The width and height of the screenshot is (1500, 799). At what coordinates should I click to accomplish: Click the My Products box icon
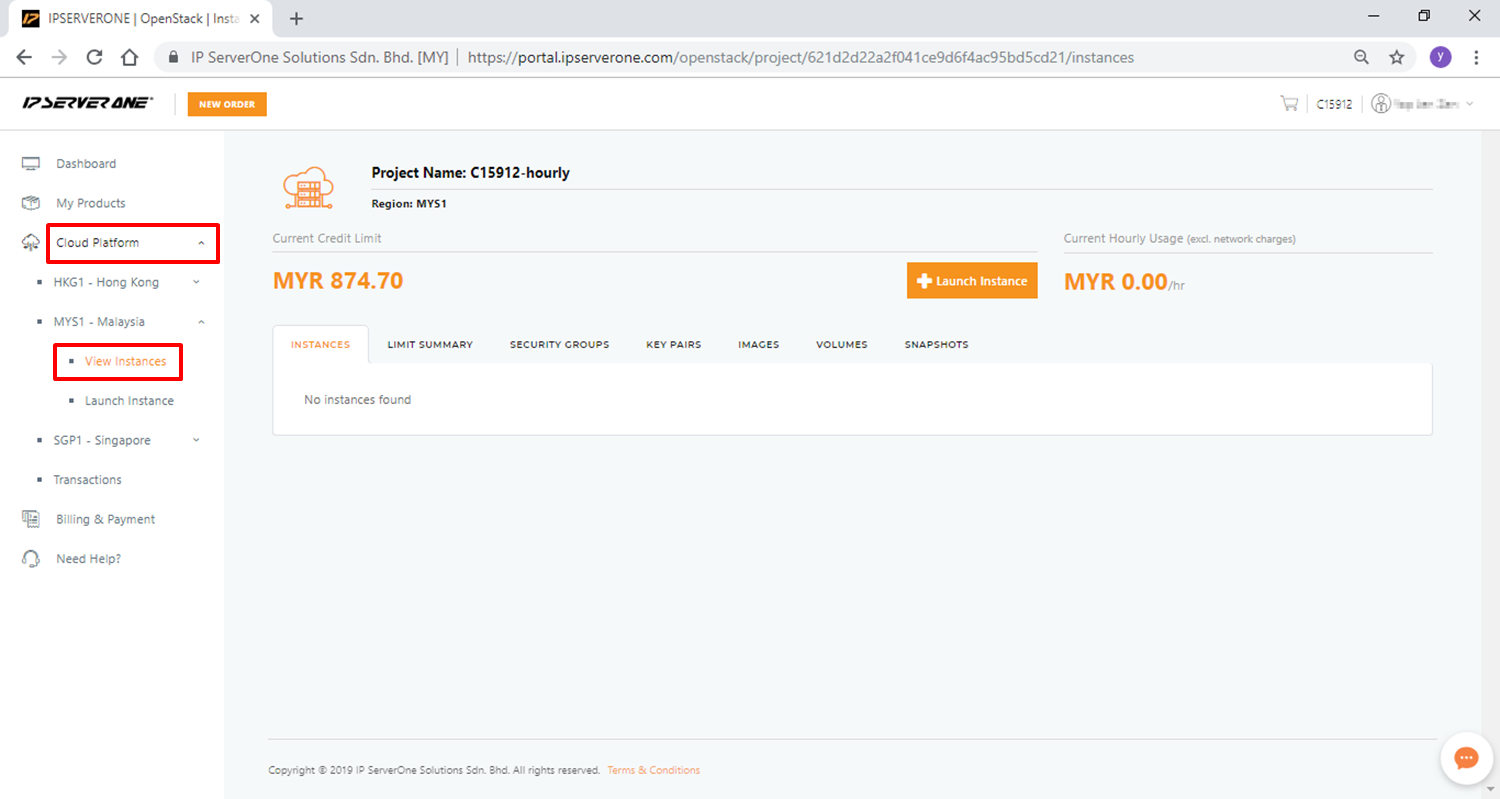coord(31,203)
